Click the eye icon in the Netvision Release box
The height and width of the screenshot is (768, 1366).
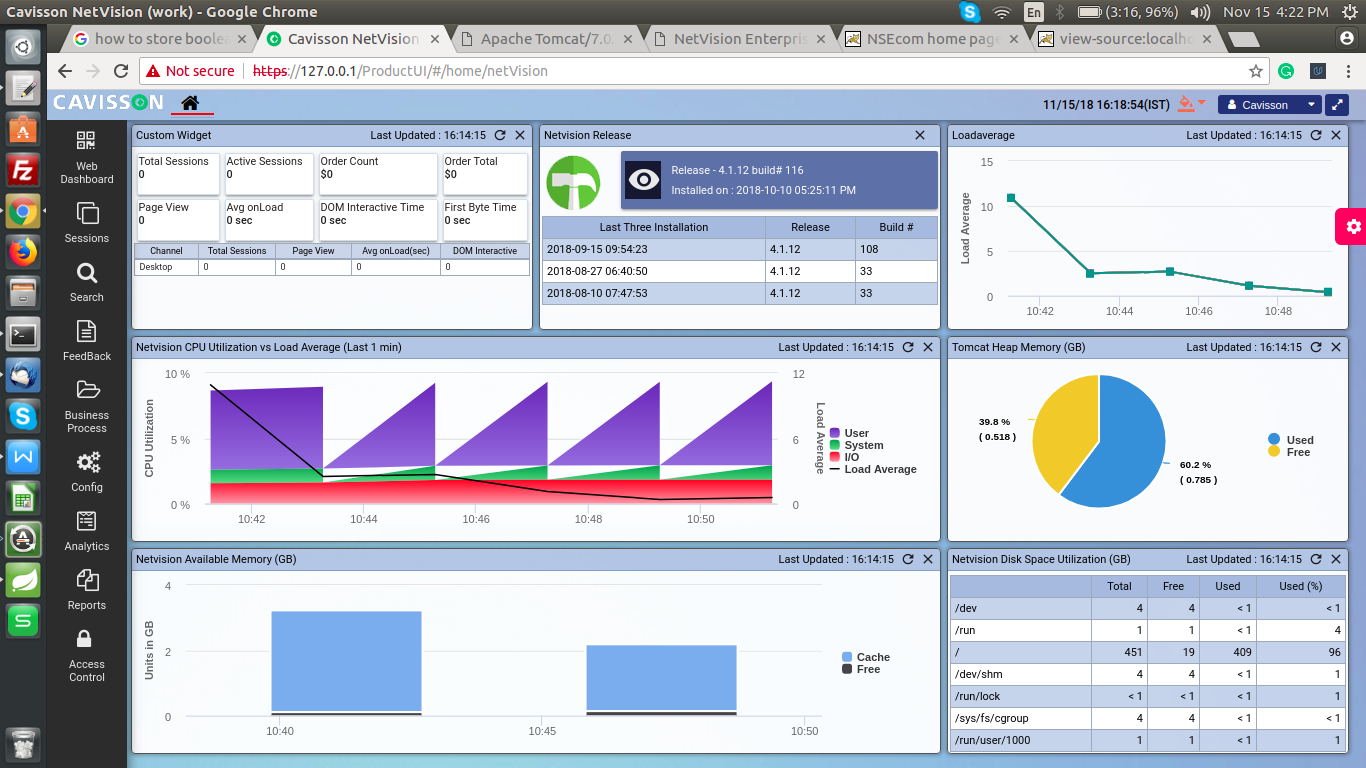(x=643, y=180)
